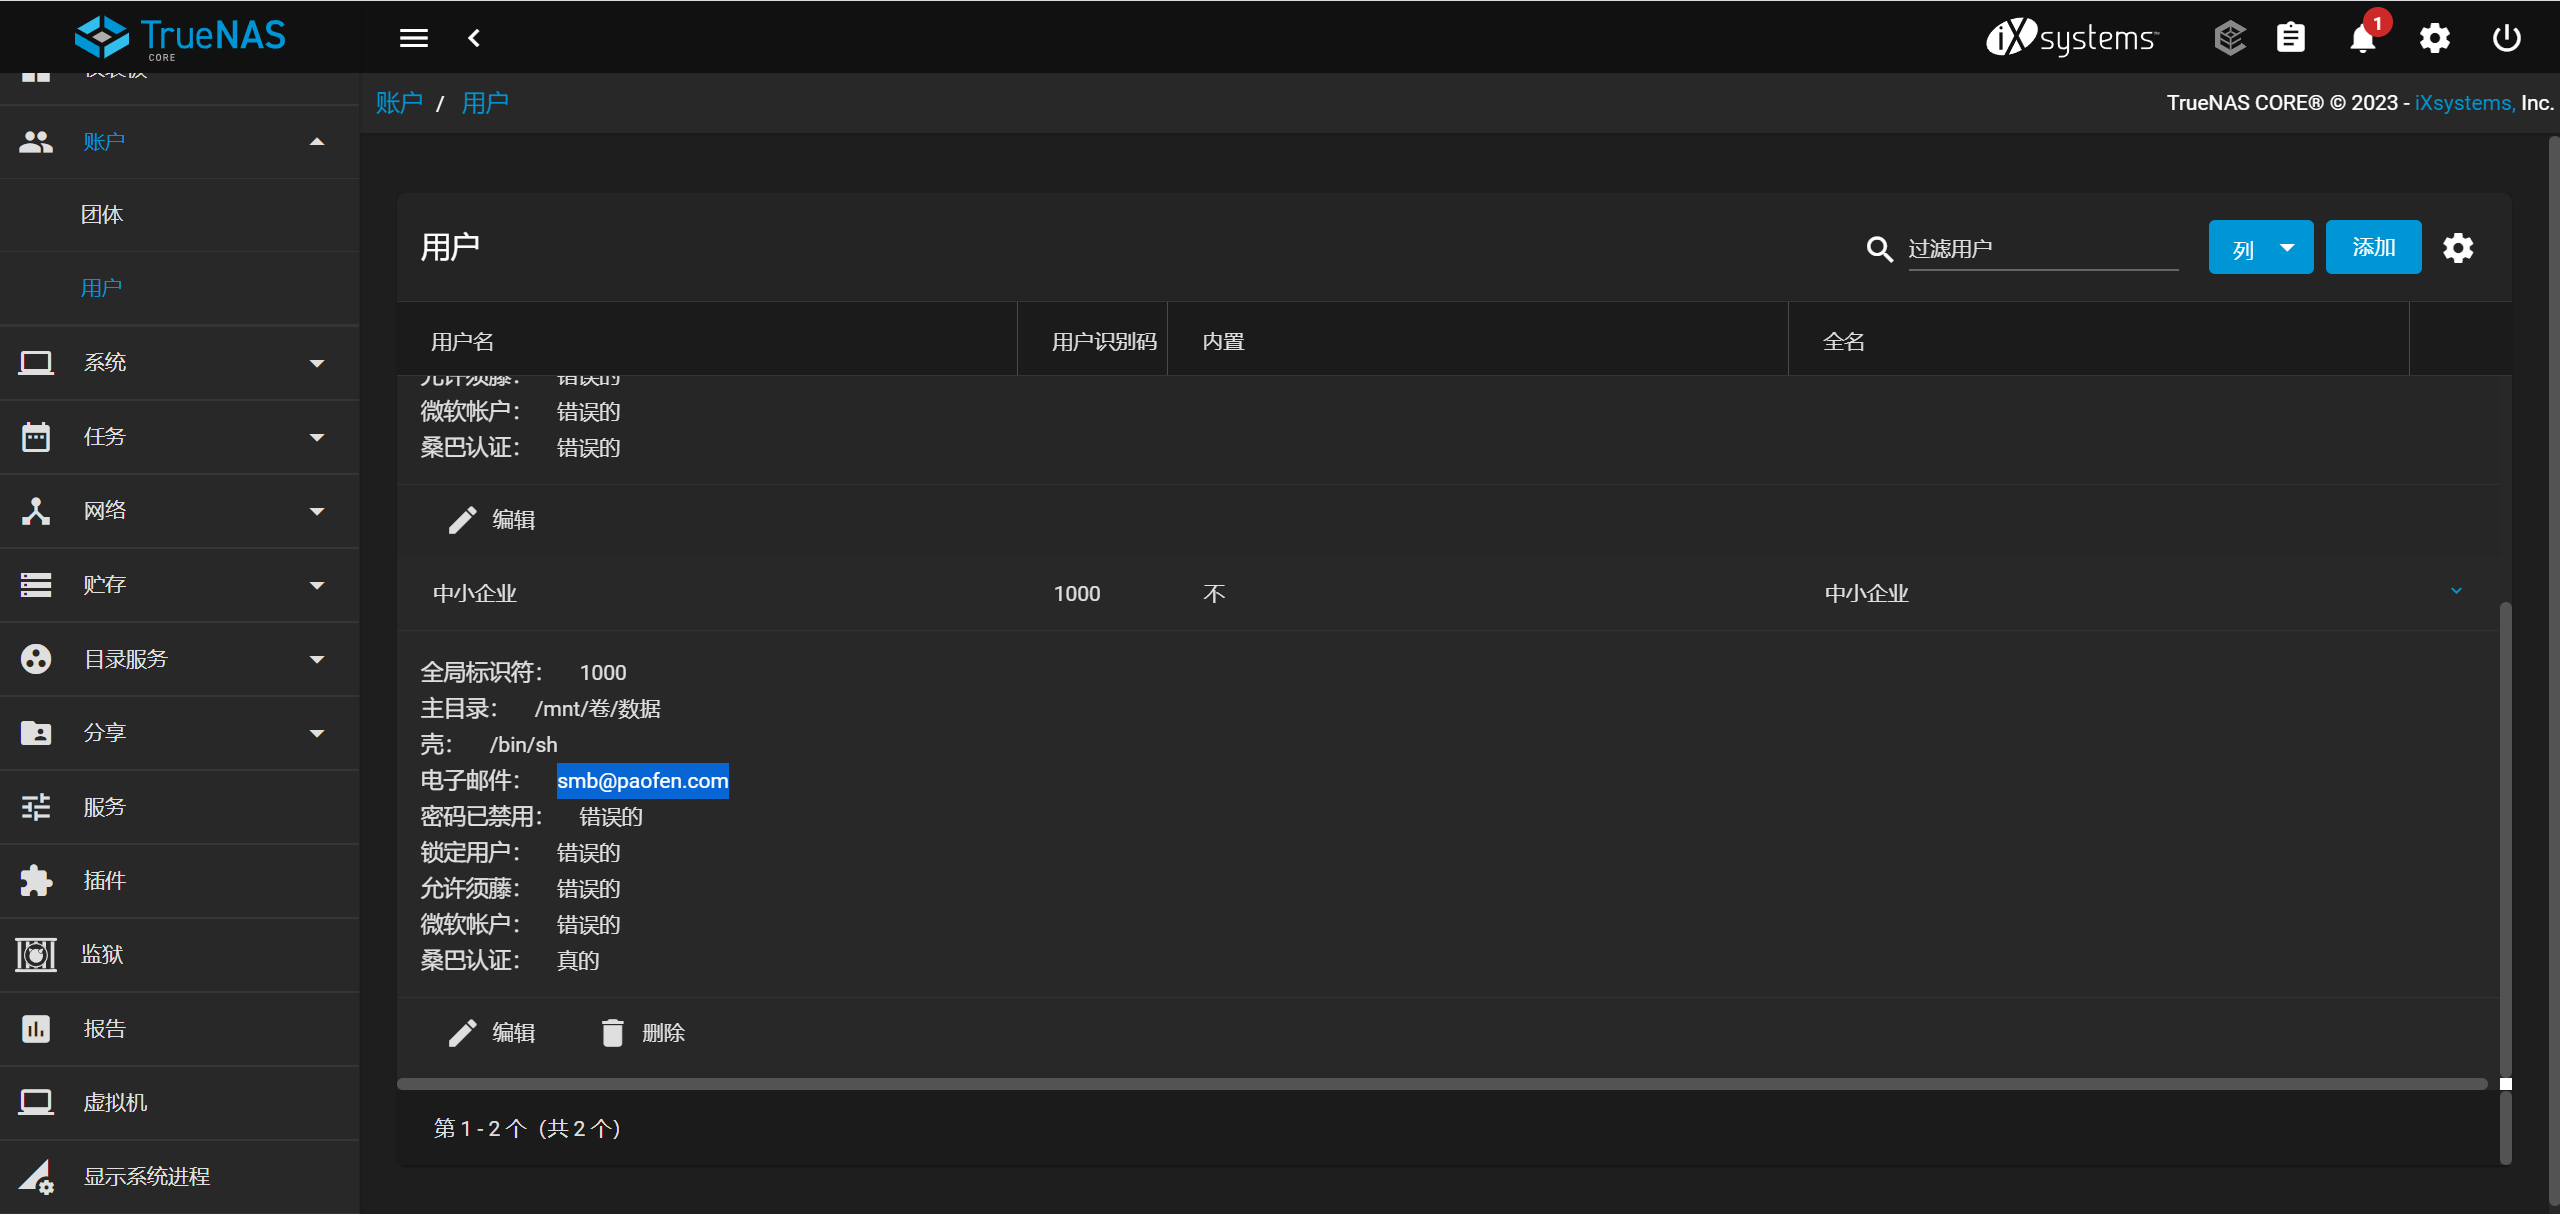
Task: Click the horizontal table scrollbar
Action: coord(1440,1083)
